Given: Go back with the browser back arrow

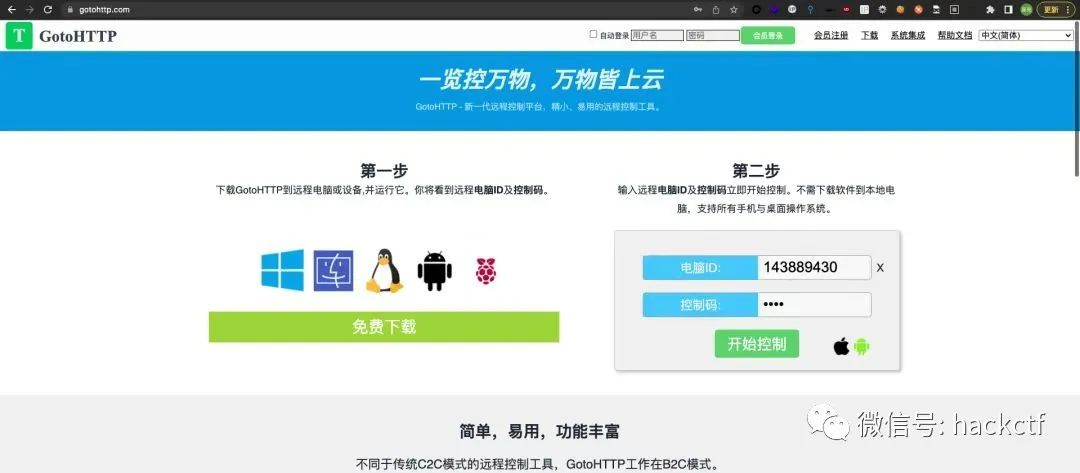Looking at the screenshot, I should [x=11, y=10].
